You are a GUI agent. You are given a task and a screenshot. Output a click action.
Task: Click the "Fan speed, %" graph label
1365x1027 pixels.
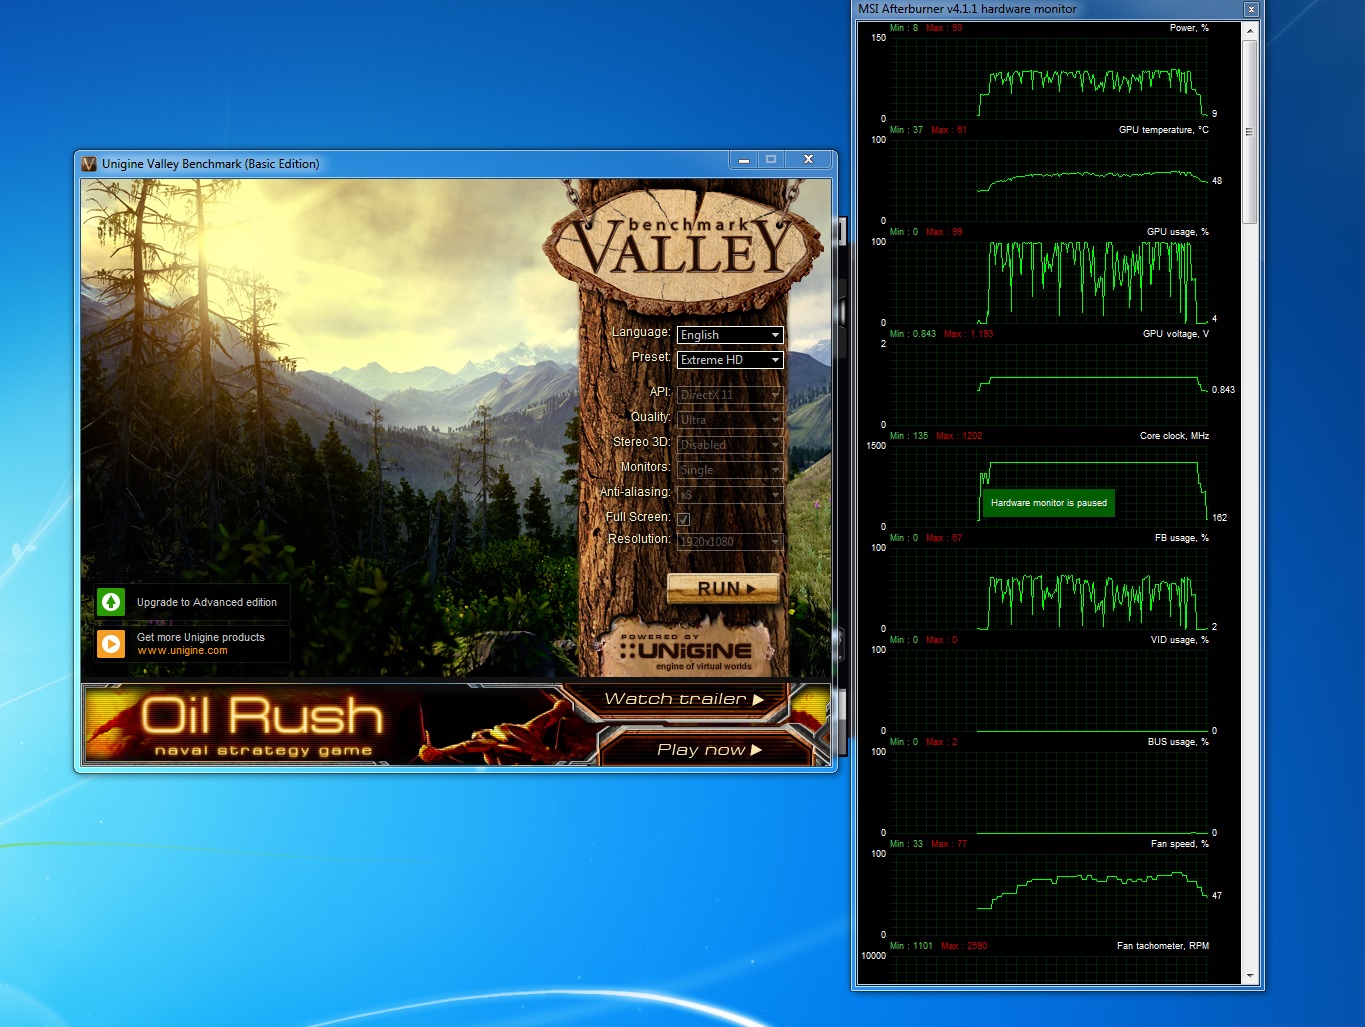[x=1180, y=844]
